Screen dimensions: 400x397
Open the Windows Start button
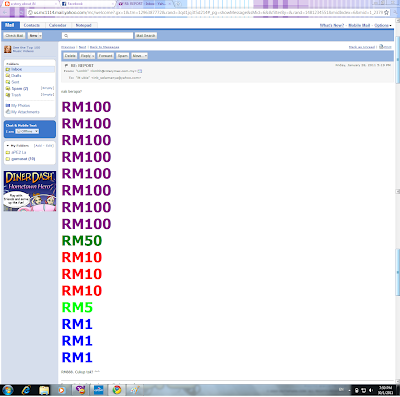[x=8, y=390]
